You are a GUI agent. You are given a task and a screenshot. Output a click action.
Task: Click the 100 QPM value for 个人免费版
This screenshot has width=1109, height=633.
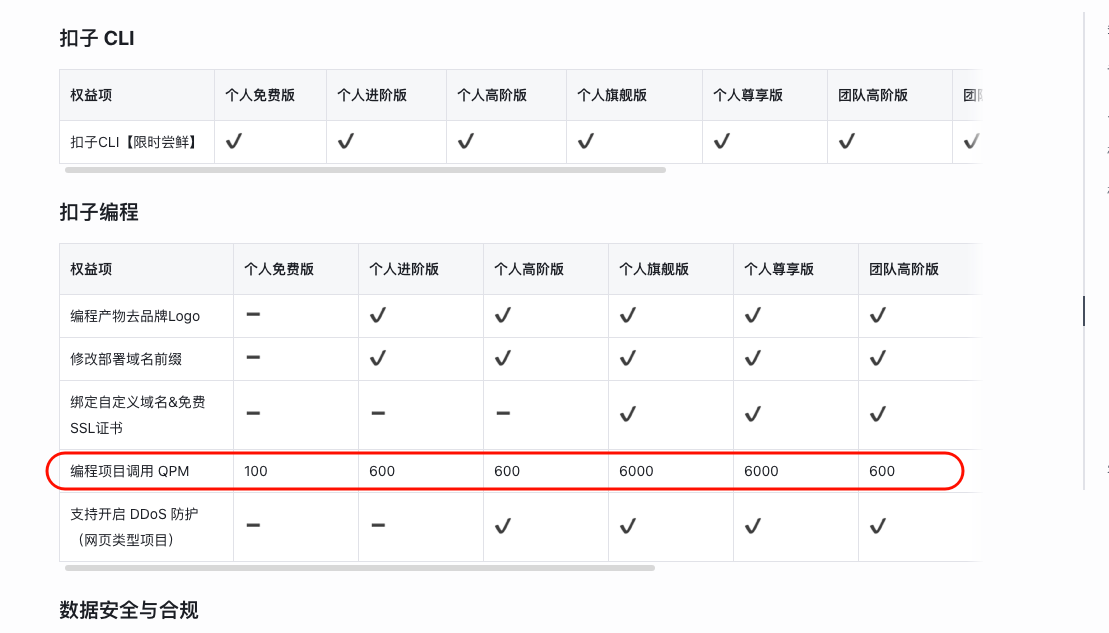(x=256, y=471)
